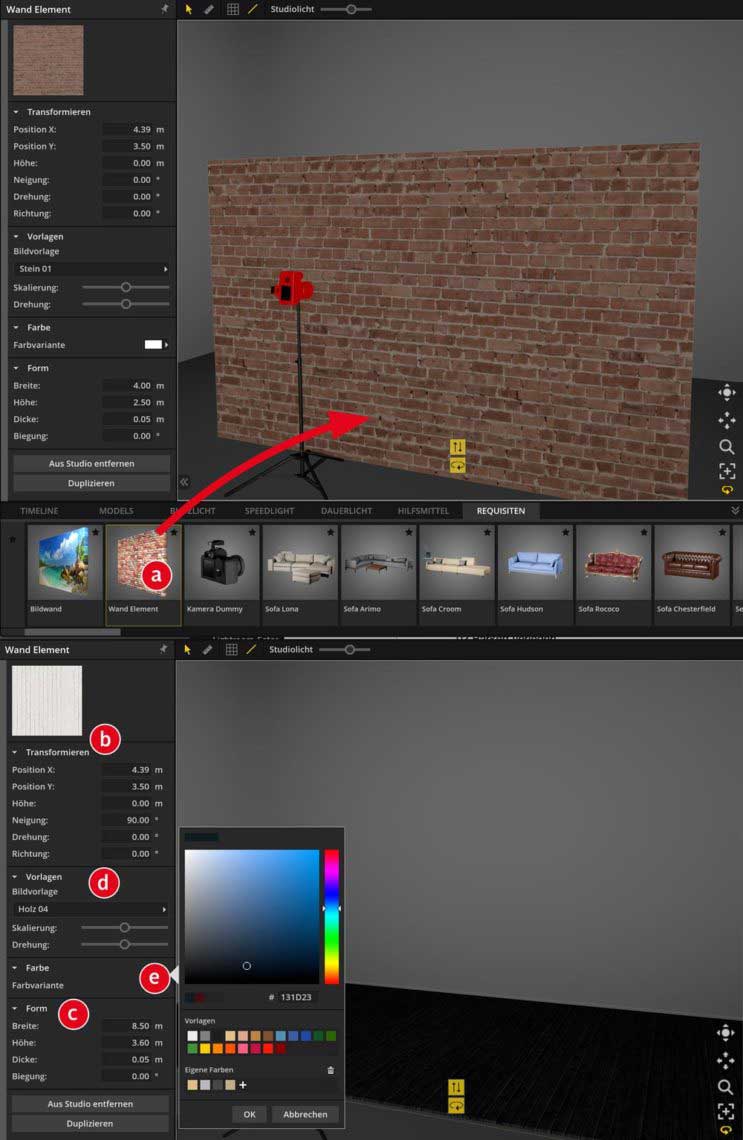The width and height of the screenshot is (743, 1140).
Task: Add a custom color with the plus icon
Action: (x=243, y=1085)
